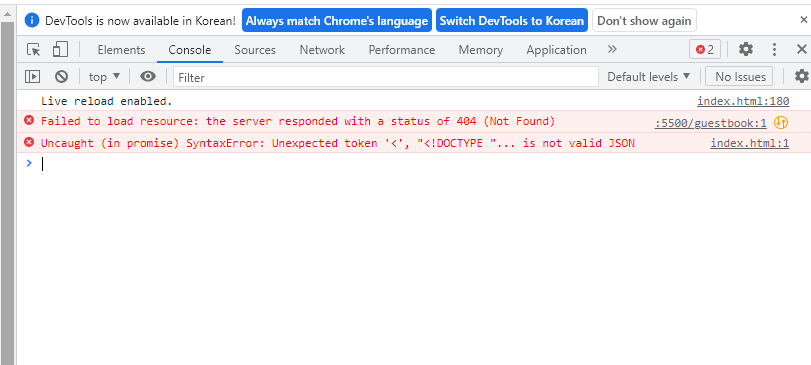This screenshot has width=811, height=365.
Task: Dismiss the language infobar X
Action: 803,20
